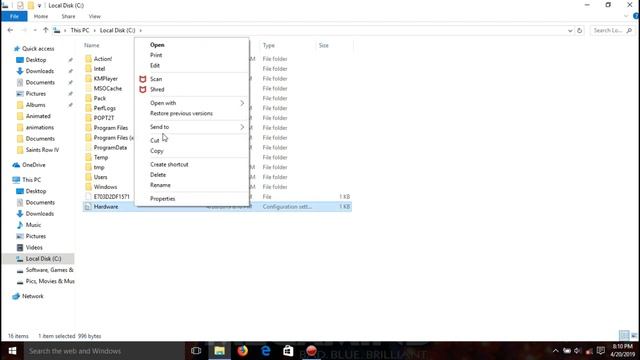Image resolution: width=640 pixels, height=360 pixels.
Task: Click the volume speaker tray icon
Action: pyautogui.click(x=578, y=351)
